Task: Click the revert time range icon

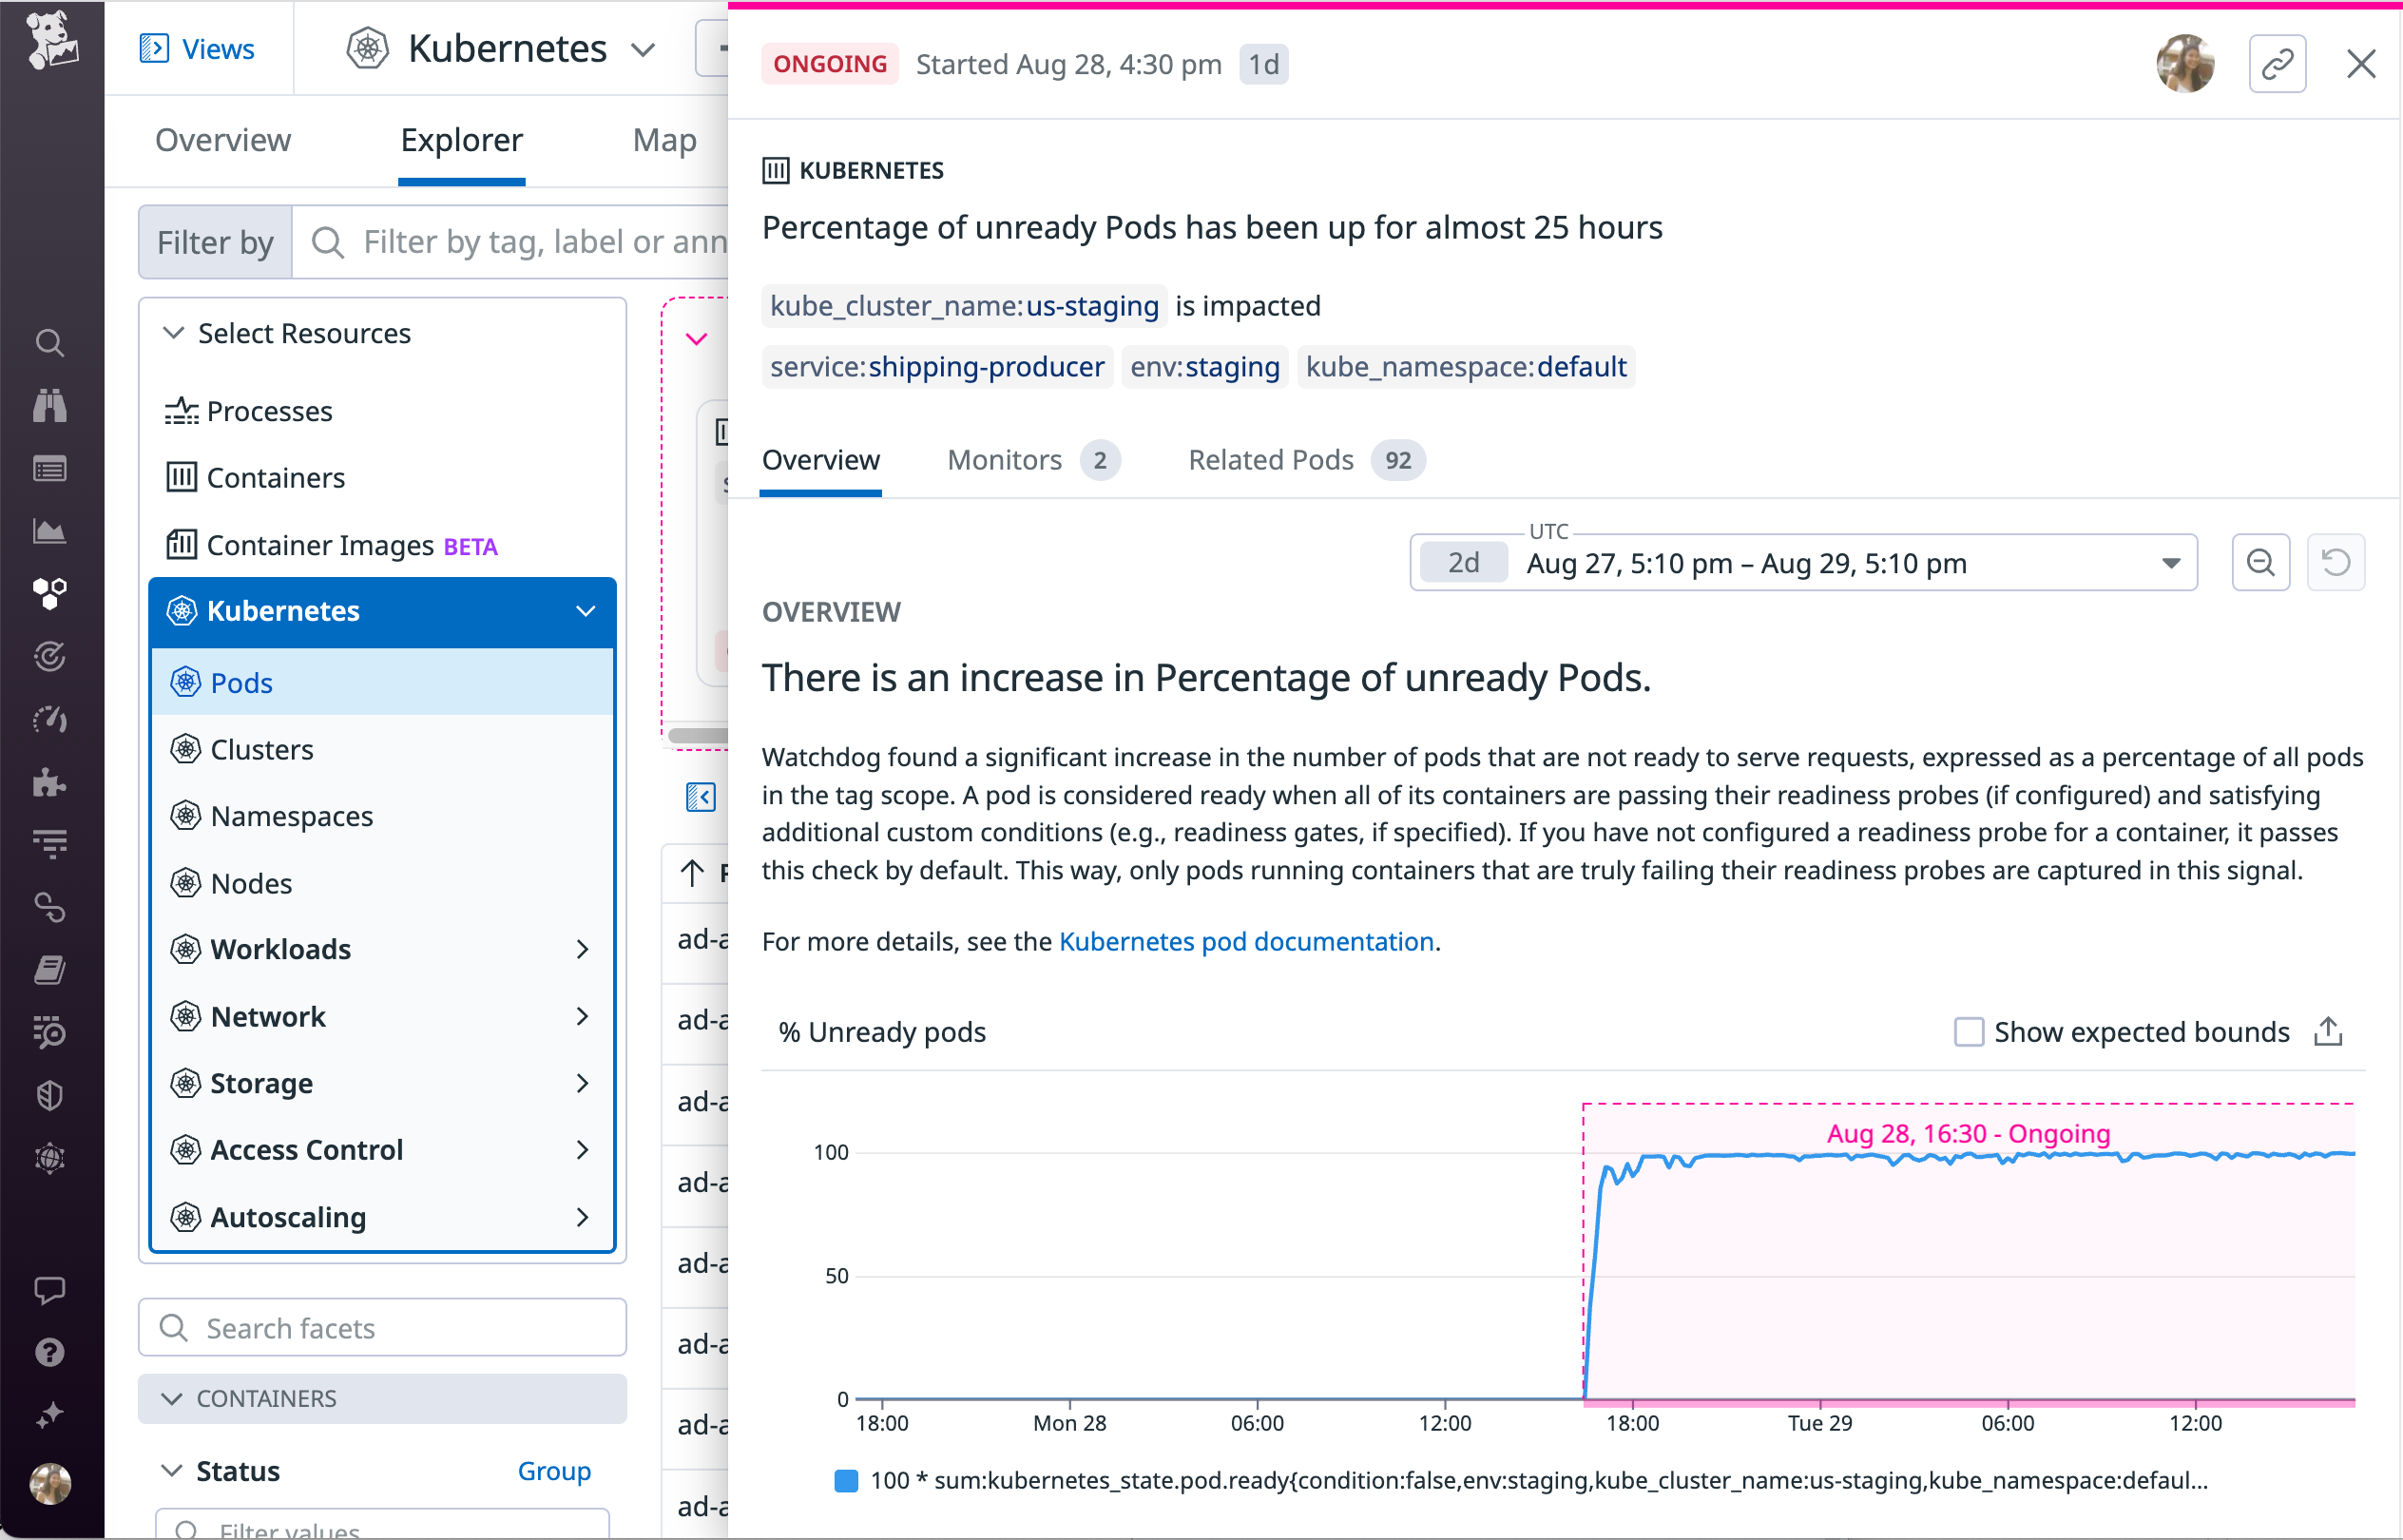Action: tap(2336, 562)
